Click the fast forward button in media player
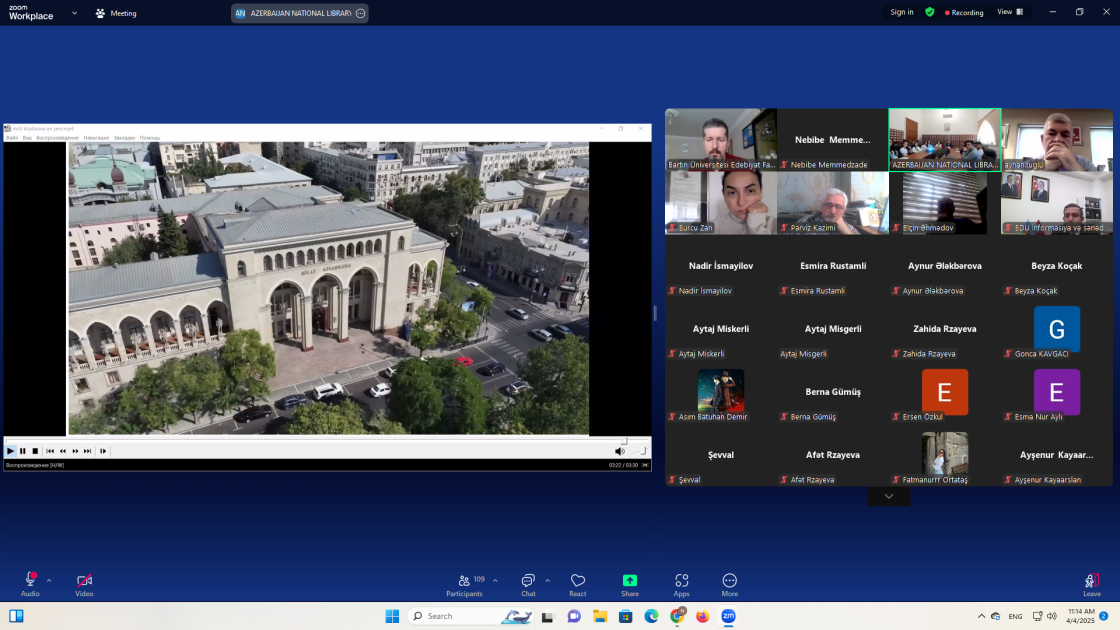The image size is (1120, 630). pyautogui.click(x=75, y=451)
